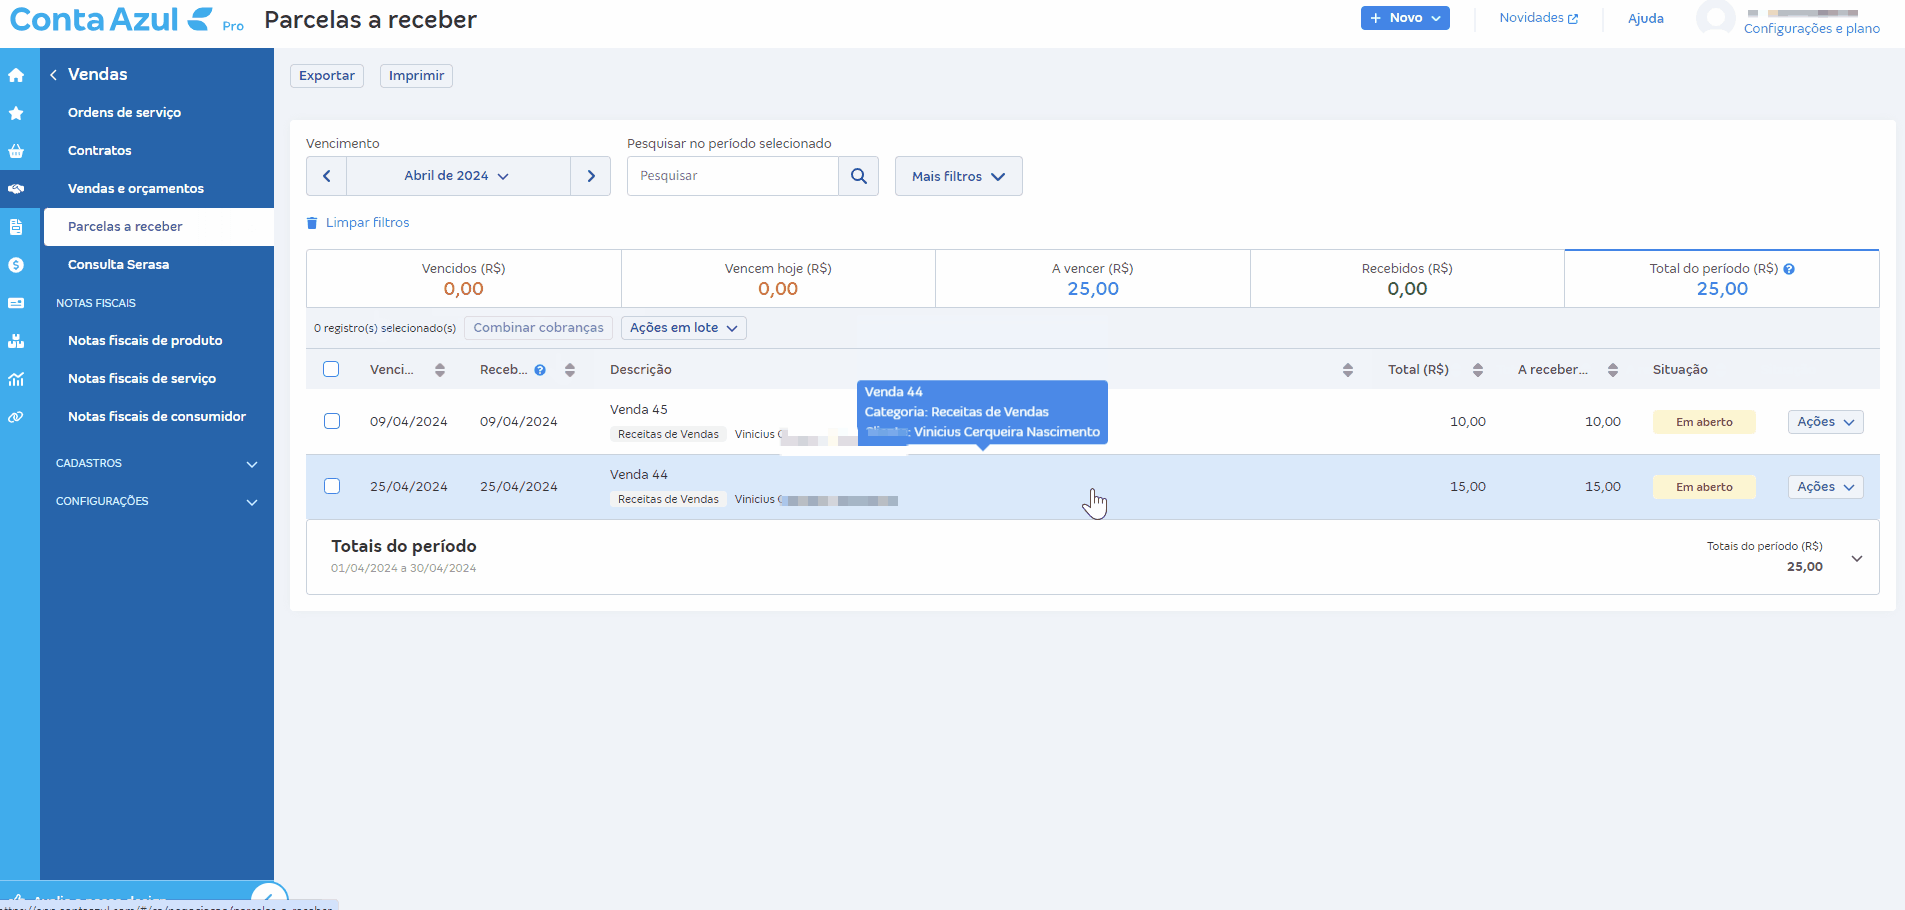Click the shopping basket sidebar icon

[16, 151]
